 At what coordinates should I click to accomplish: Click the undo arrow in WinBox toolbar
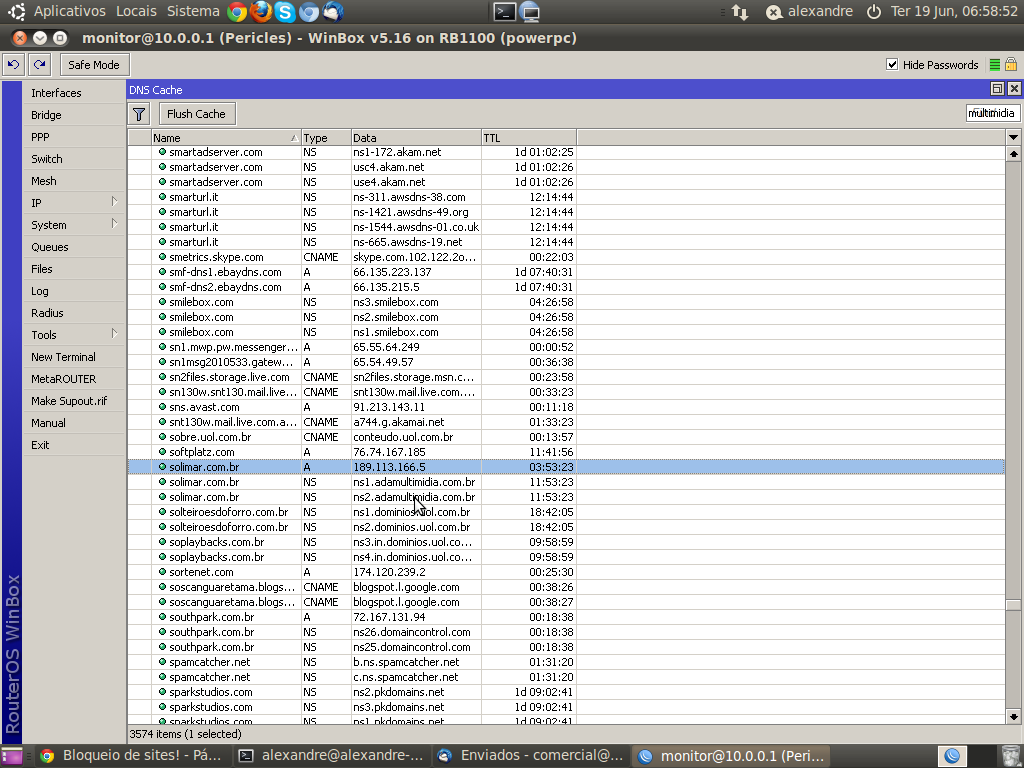pyautogui.click(x=13, y=65)
